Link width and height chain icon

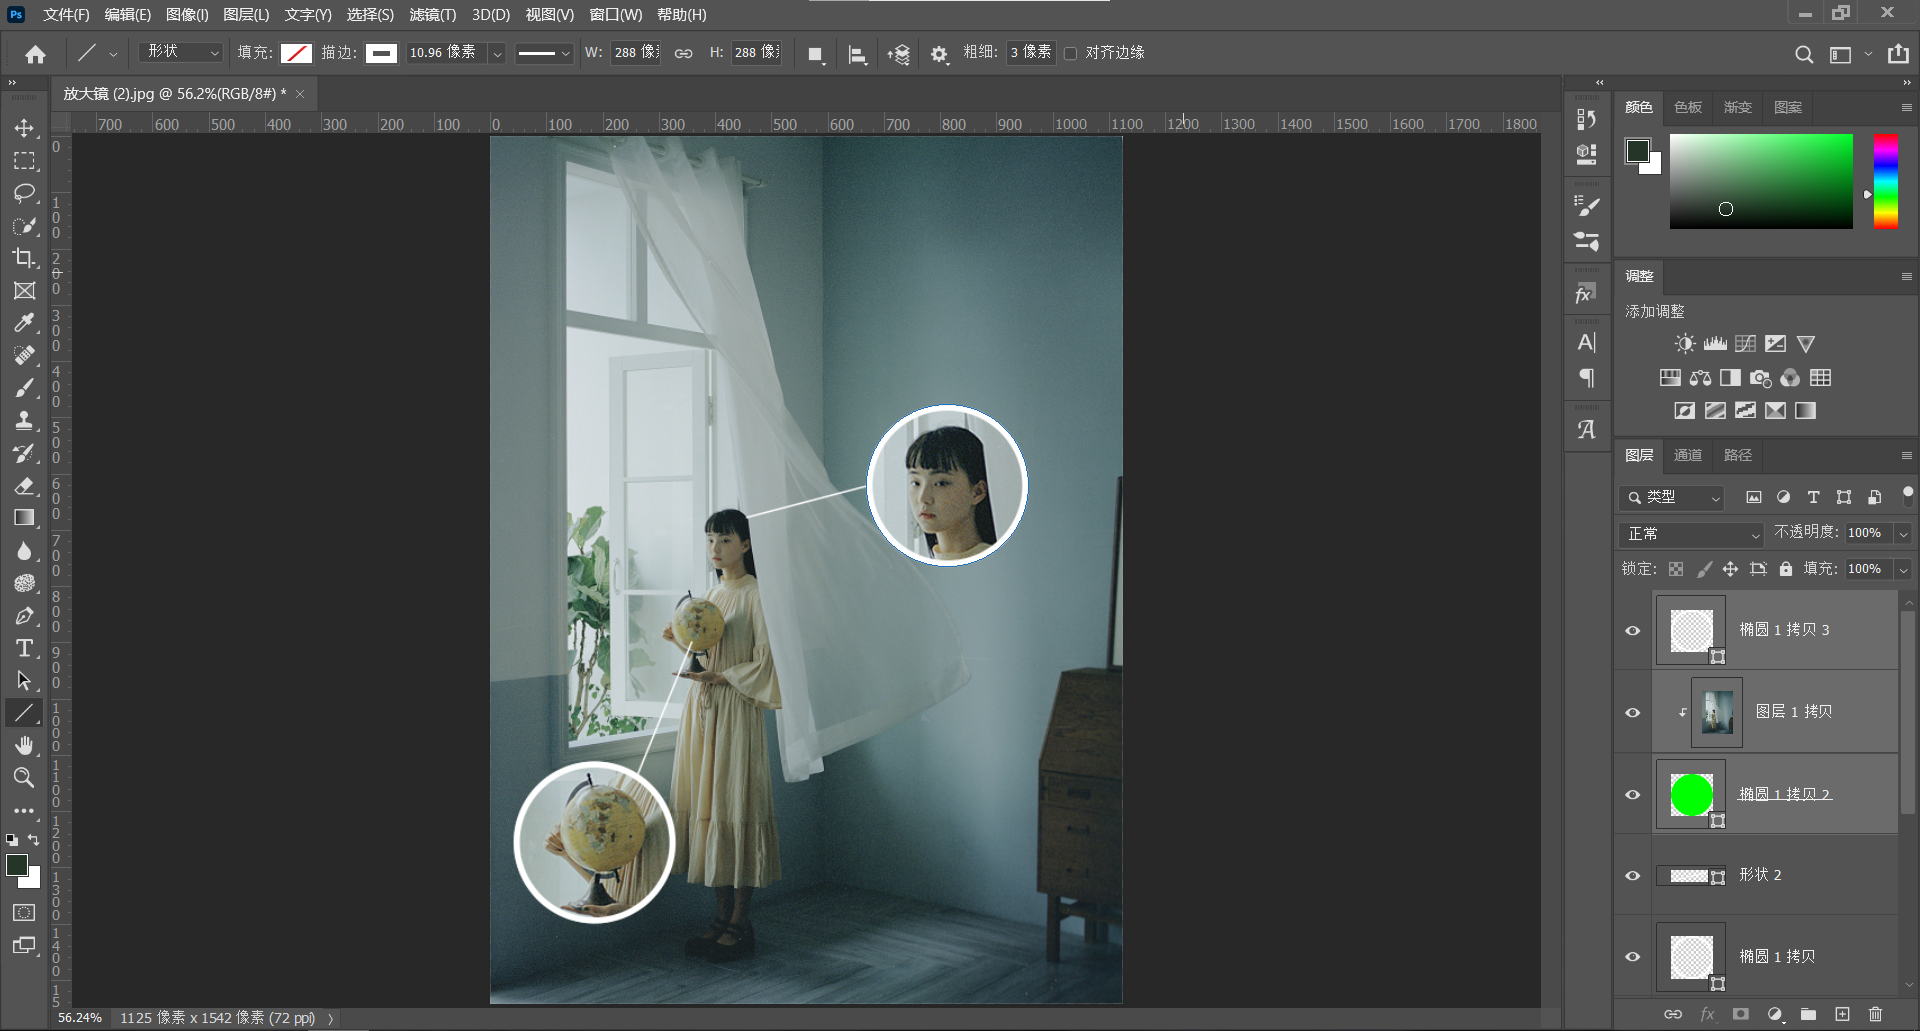683,53
